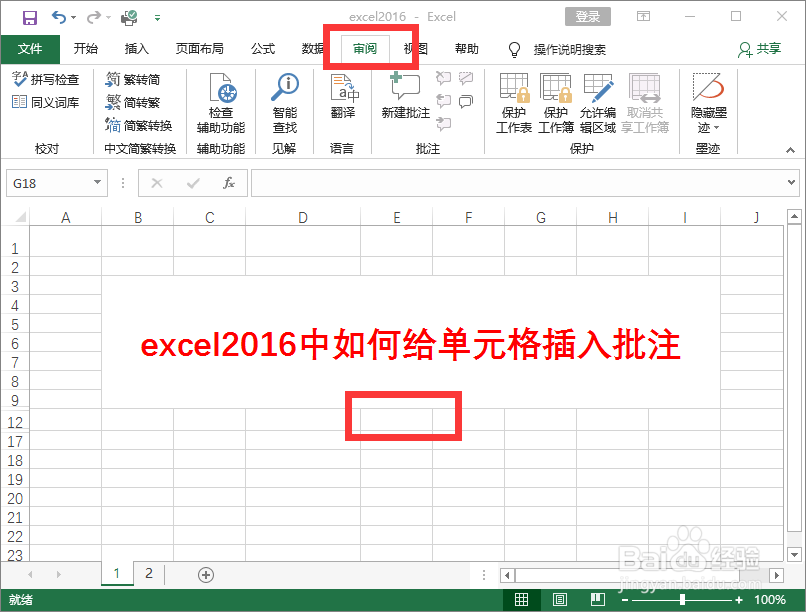Click the print preview icon in quick access toolbar

(x=129, y=18)
